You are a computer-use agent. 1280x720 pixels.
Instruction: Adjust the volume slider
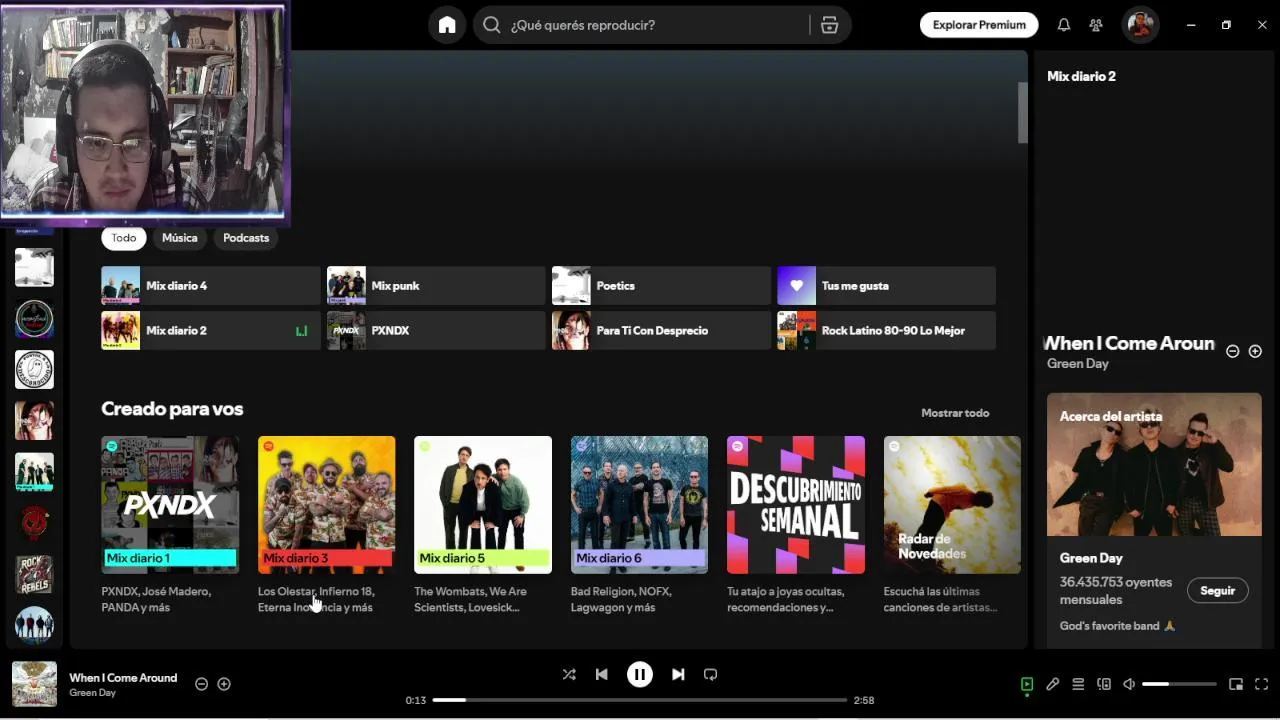click(x=1179, y=685)
